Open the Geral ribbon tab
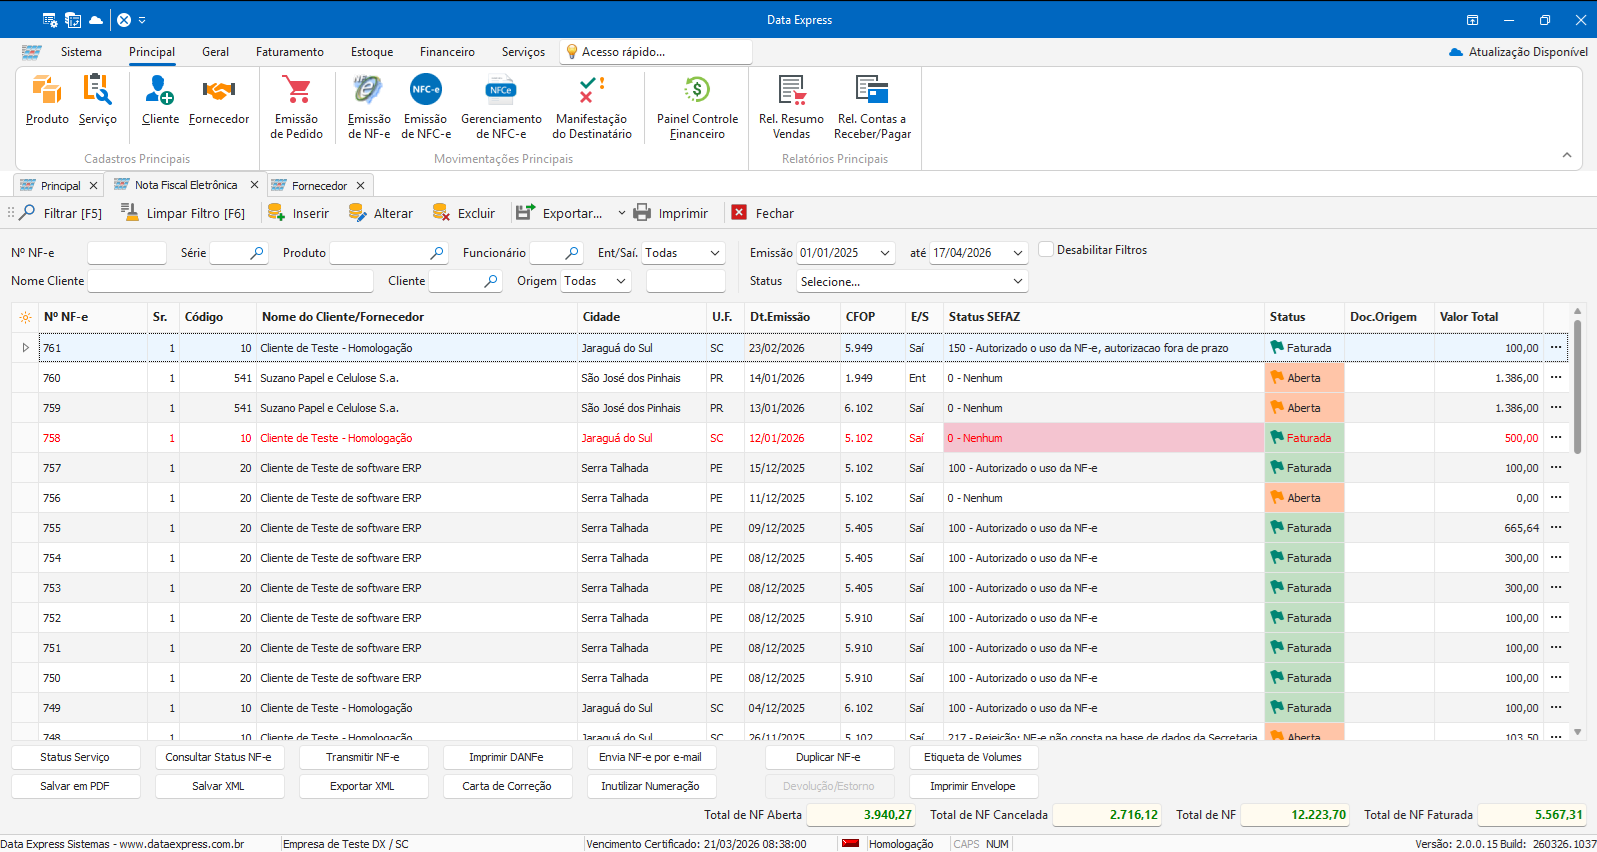Viewport: 1597px width, 852px height. [x=215, y=52]
